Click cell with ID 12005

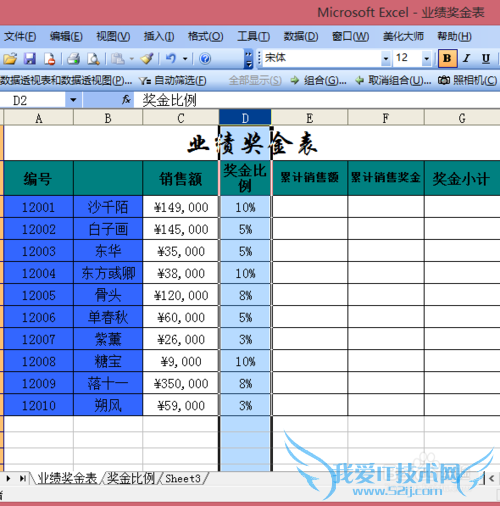(39, 295)
